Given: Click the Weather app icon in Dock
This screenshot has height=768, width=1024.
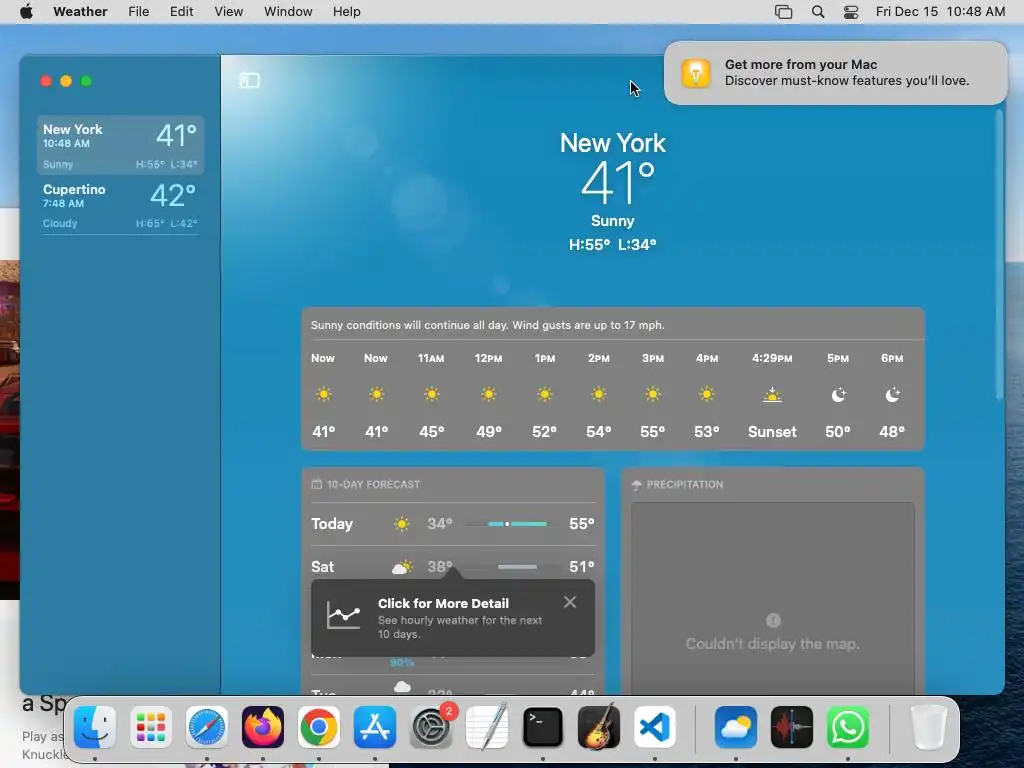Looking at the screenshot, I should tap(736, 727).
